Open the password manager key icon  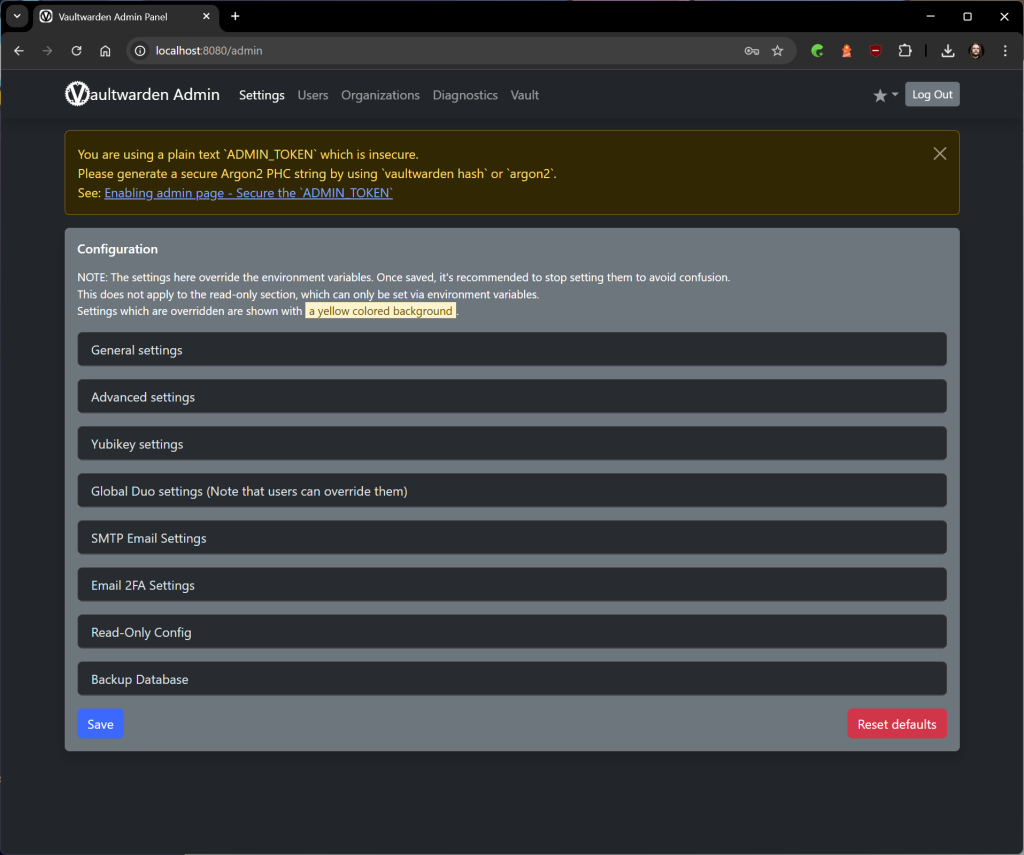click(x=751, y=51)
